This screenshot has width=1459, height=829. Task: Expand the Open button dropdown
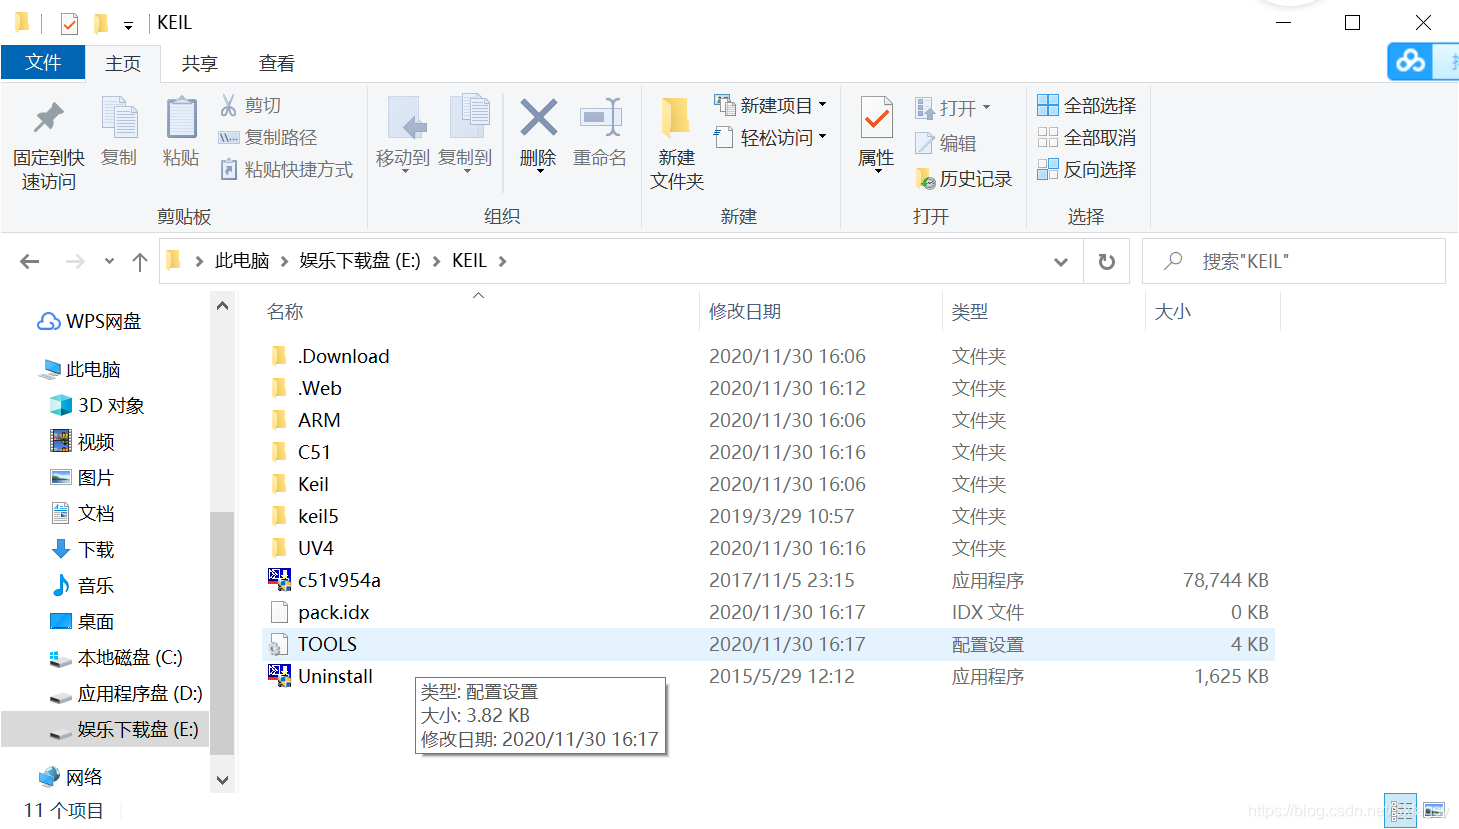coord(986,107)
